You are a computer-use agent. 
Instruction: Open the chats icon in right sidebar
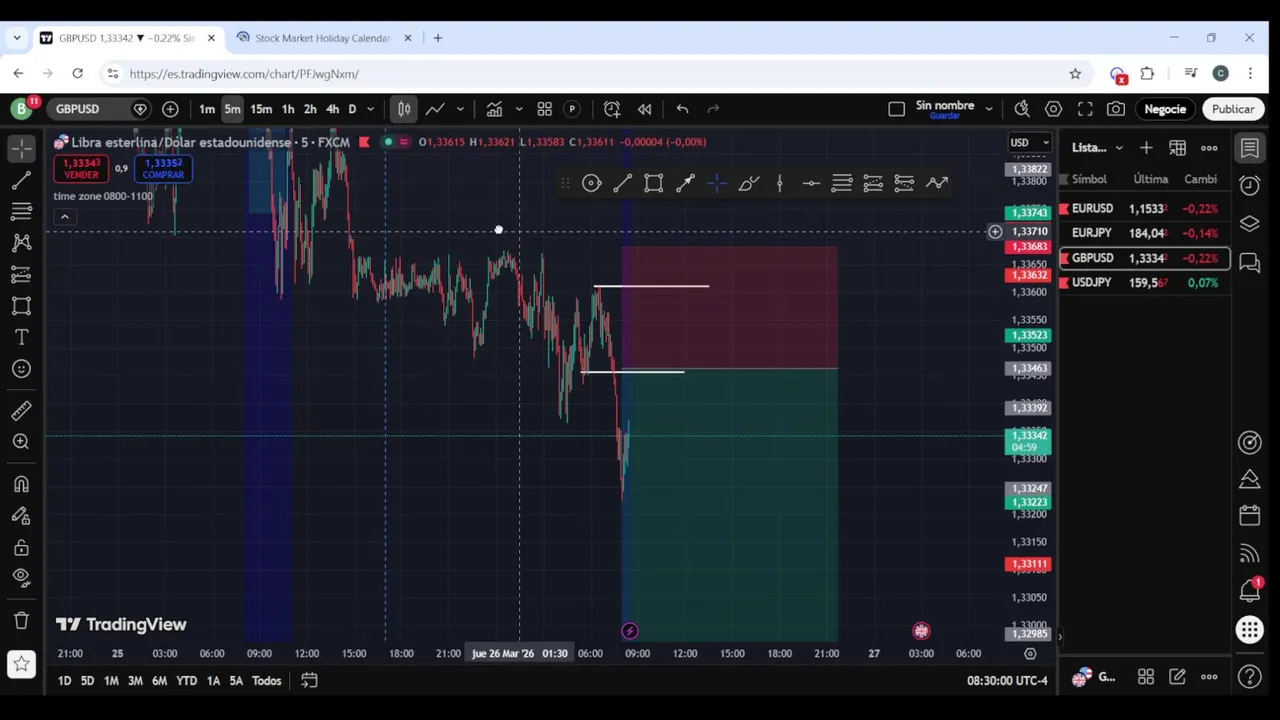(1249, 262)
